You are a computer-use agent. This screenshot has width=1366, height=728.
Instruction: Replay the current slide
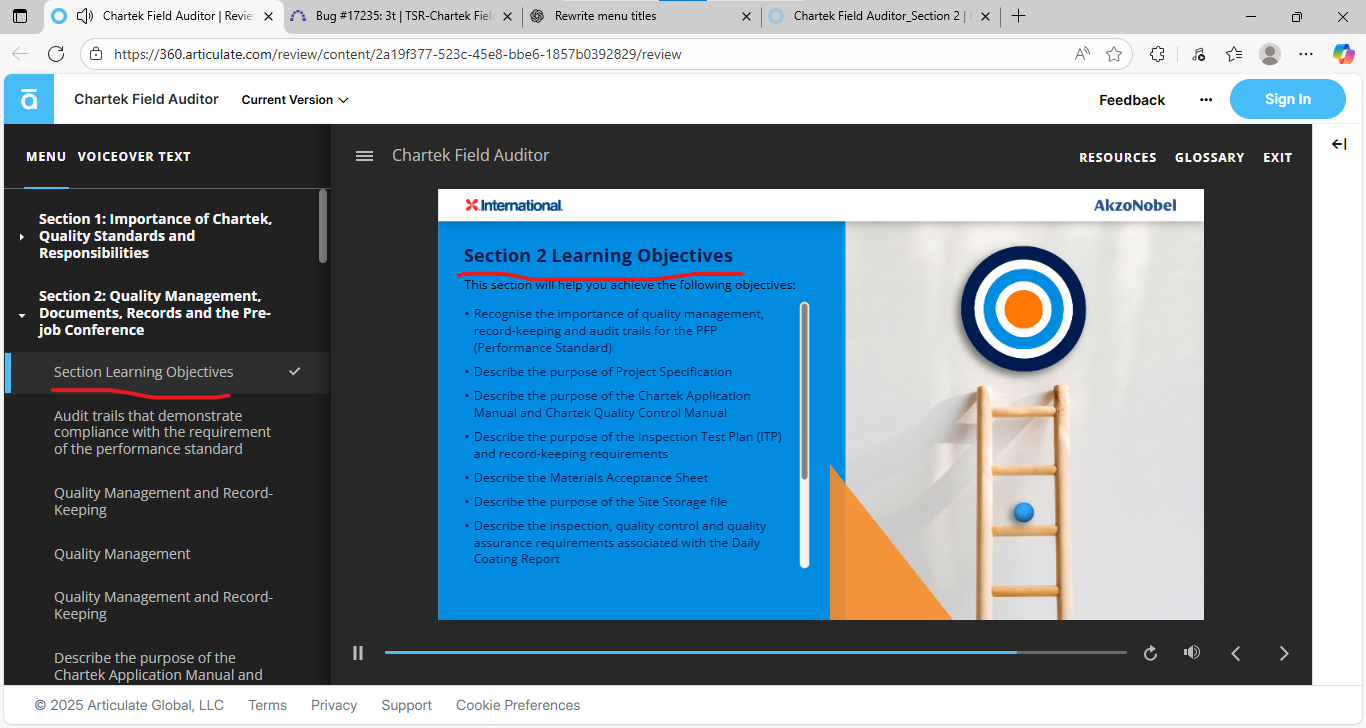(x=1150, y=652)
